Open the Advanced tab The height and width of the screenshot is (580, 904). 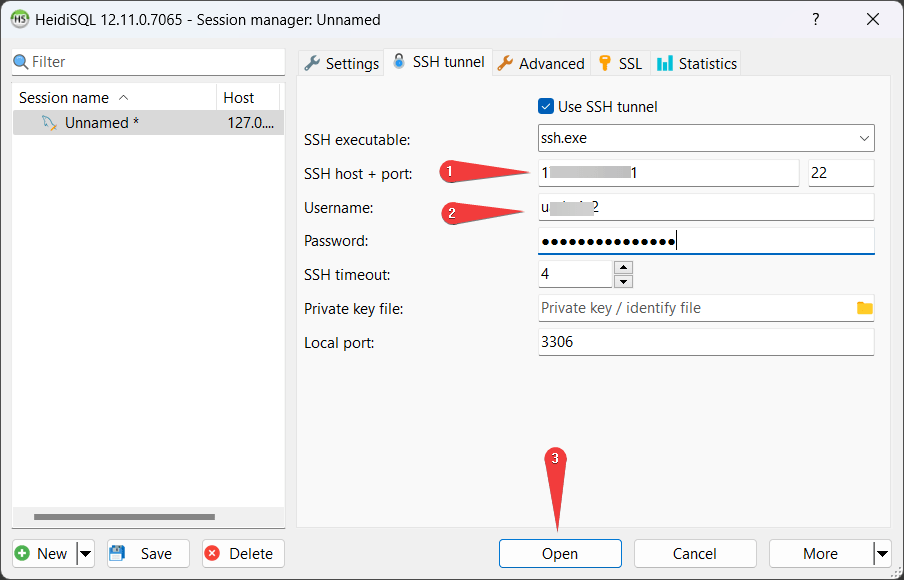coord(541,63)
